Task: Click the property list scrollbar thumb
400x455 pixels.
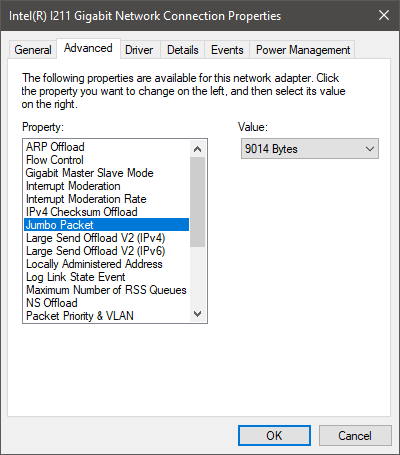Action: click(197, 202)
